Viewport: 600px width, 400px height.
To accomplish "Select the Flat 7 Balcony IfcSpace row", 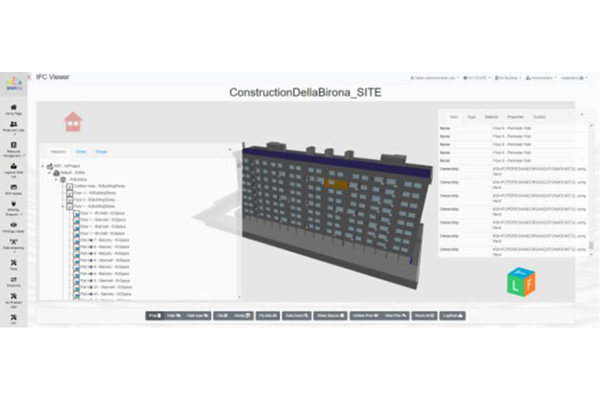I will coord(105,240).
